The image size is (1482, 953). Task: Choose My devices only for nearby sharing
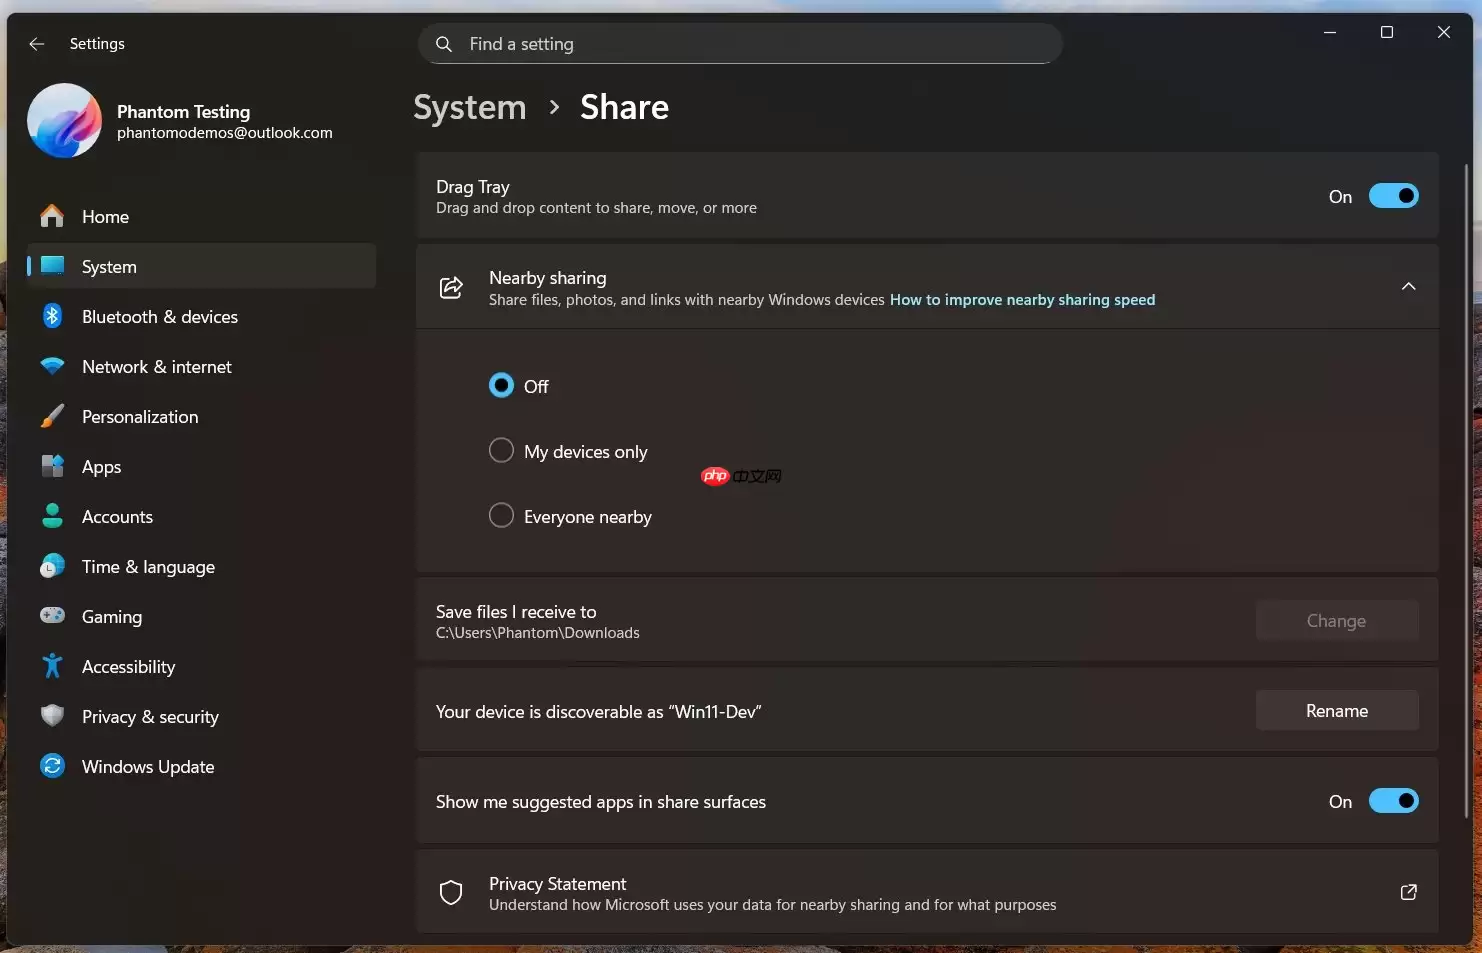[501, 450]
